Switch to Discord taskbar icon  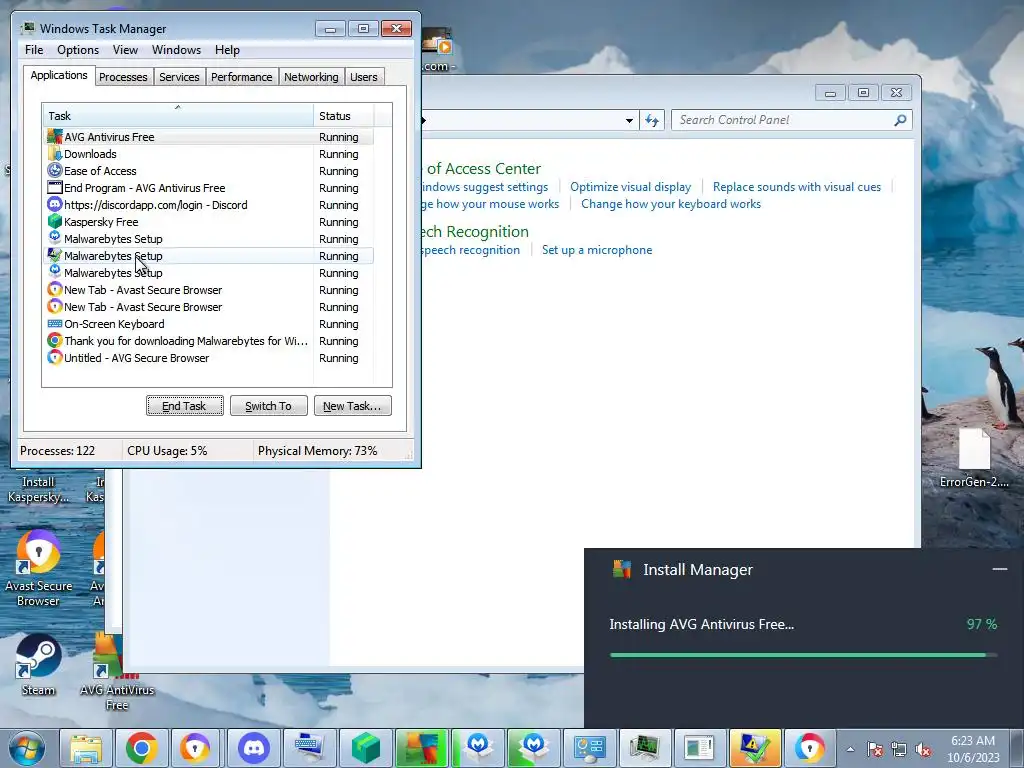253,748
